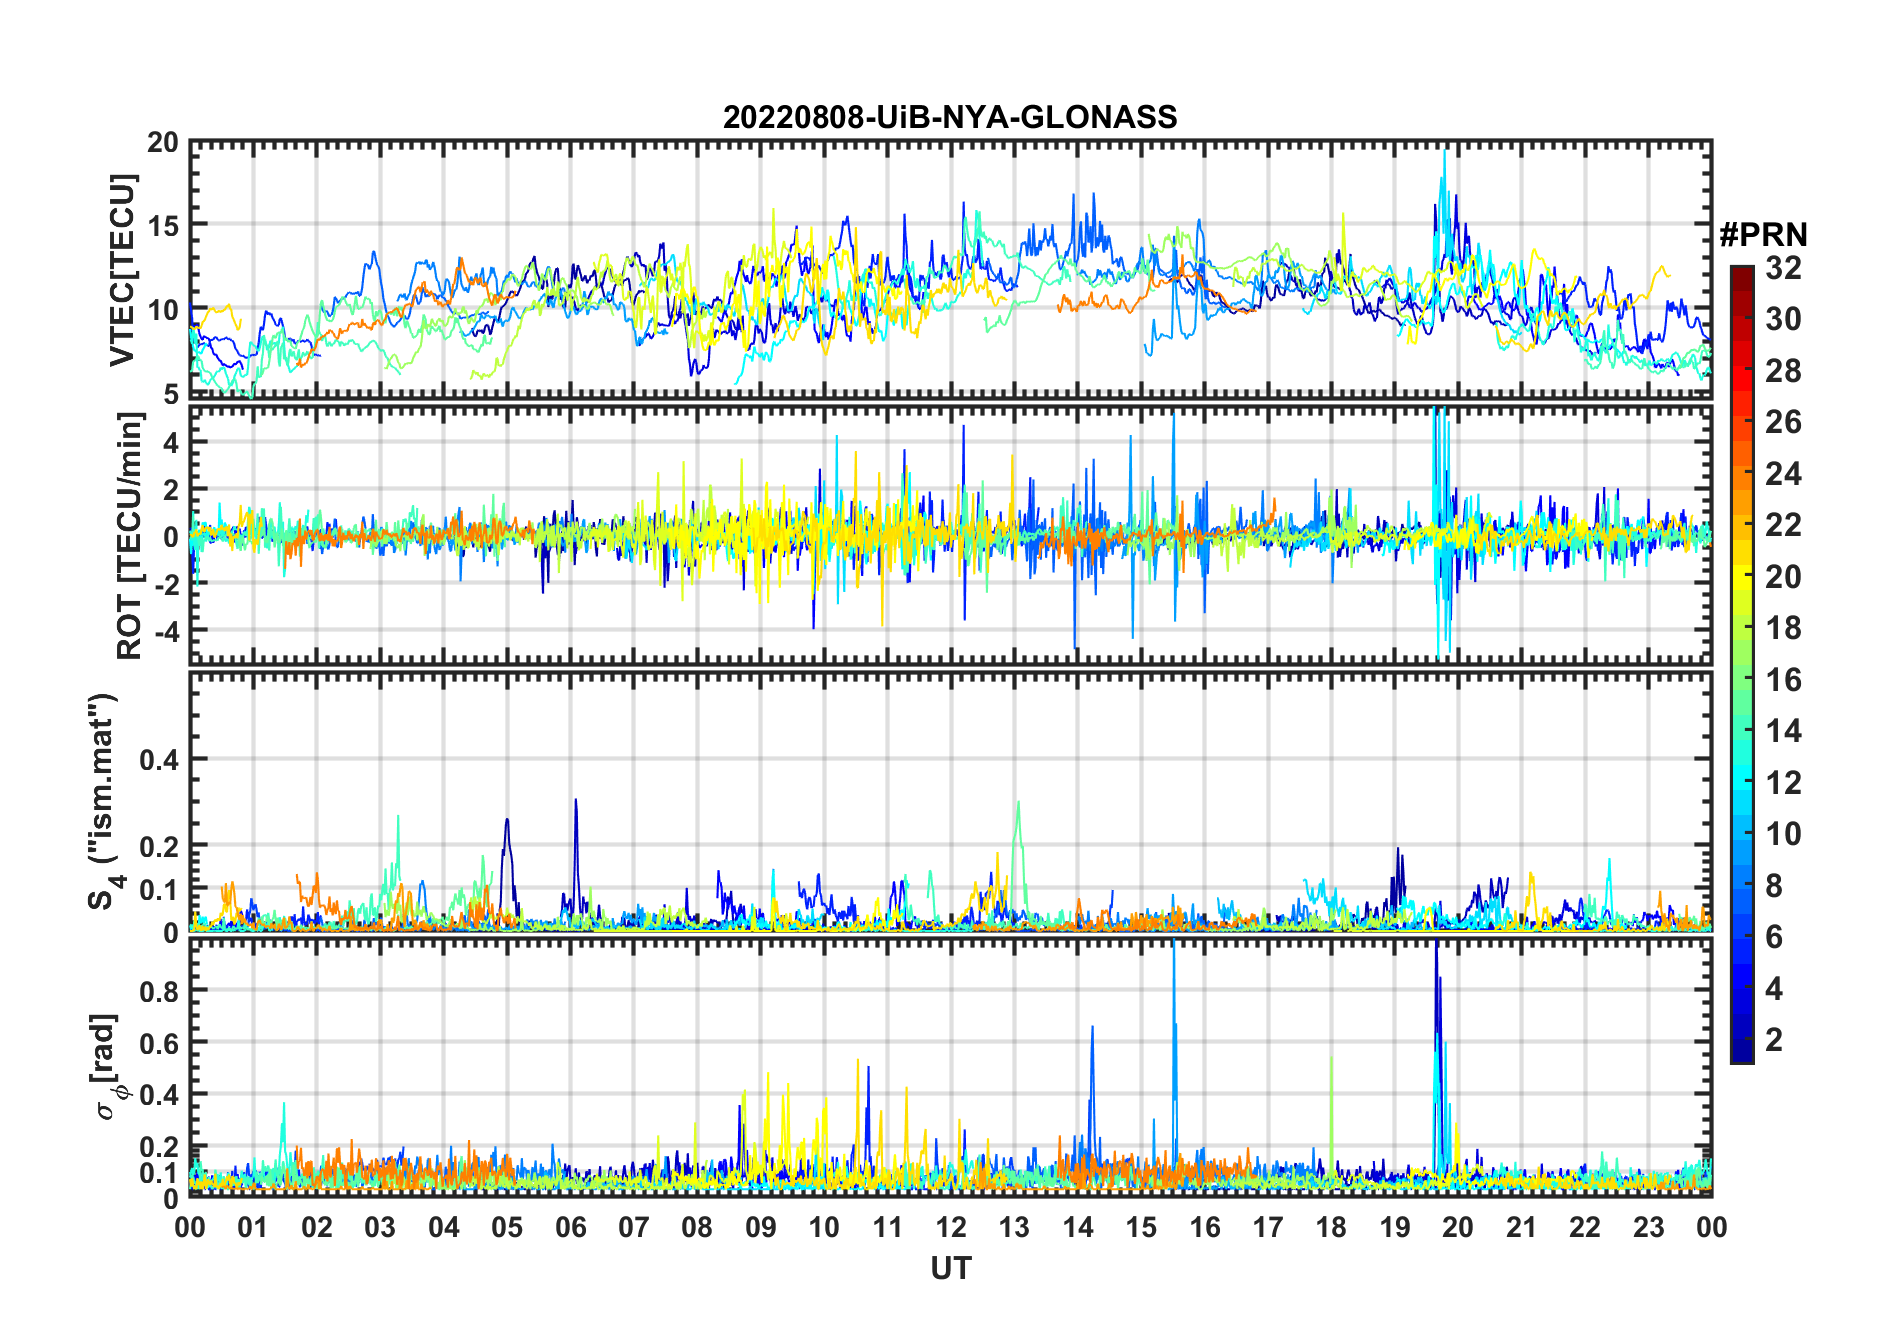Select the "VTEC[TECU]" y-axis label

(x=122, y=270)
